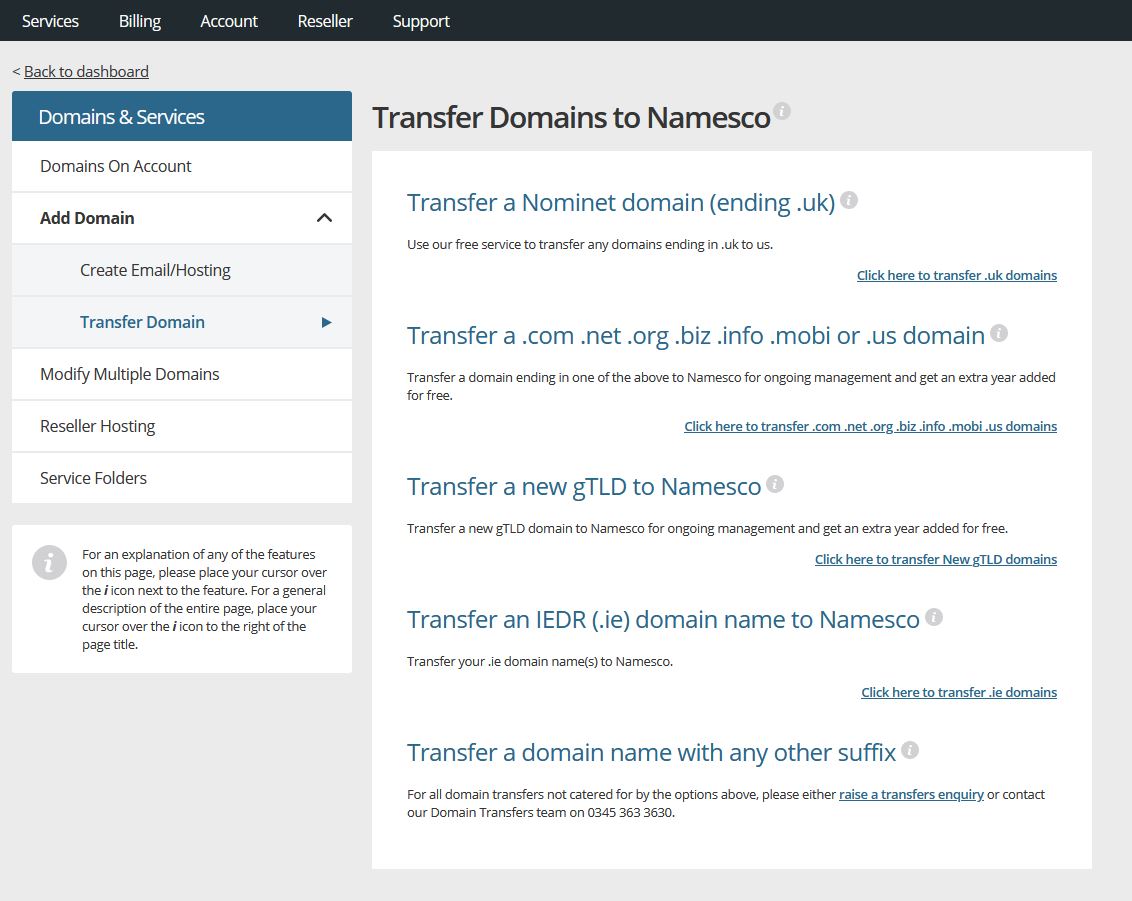Click Domains & Services sidebar header
Image resolution: width=1132 pixels, height=901 pixels.
pyautogui.click(x=182, y=116)
